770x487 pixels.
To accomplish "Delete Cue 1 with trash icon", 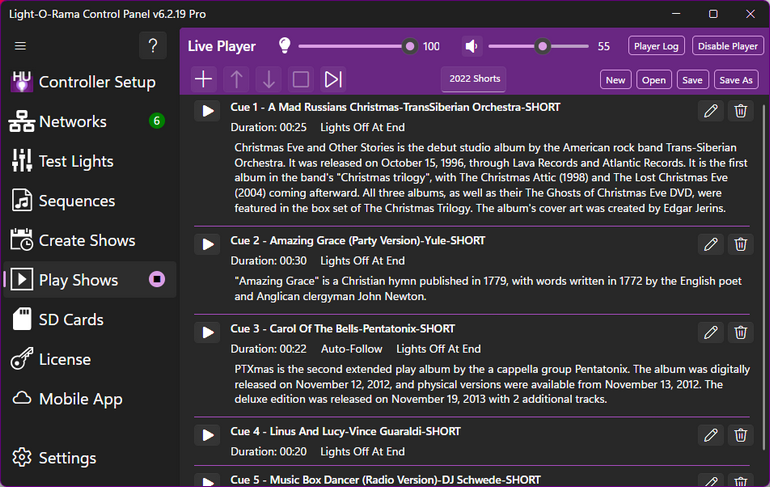I will [741, 111].
